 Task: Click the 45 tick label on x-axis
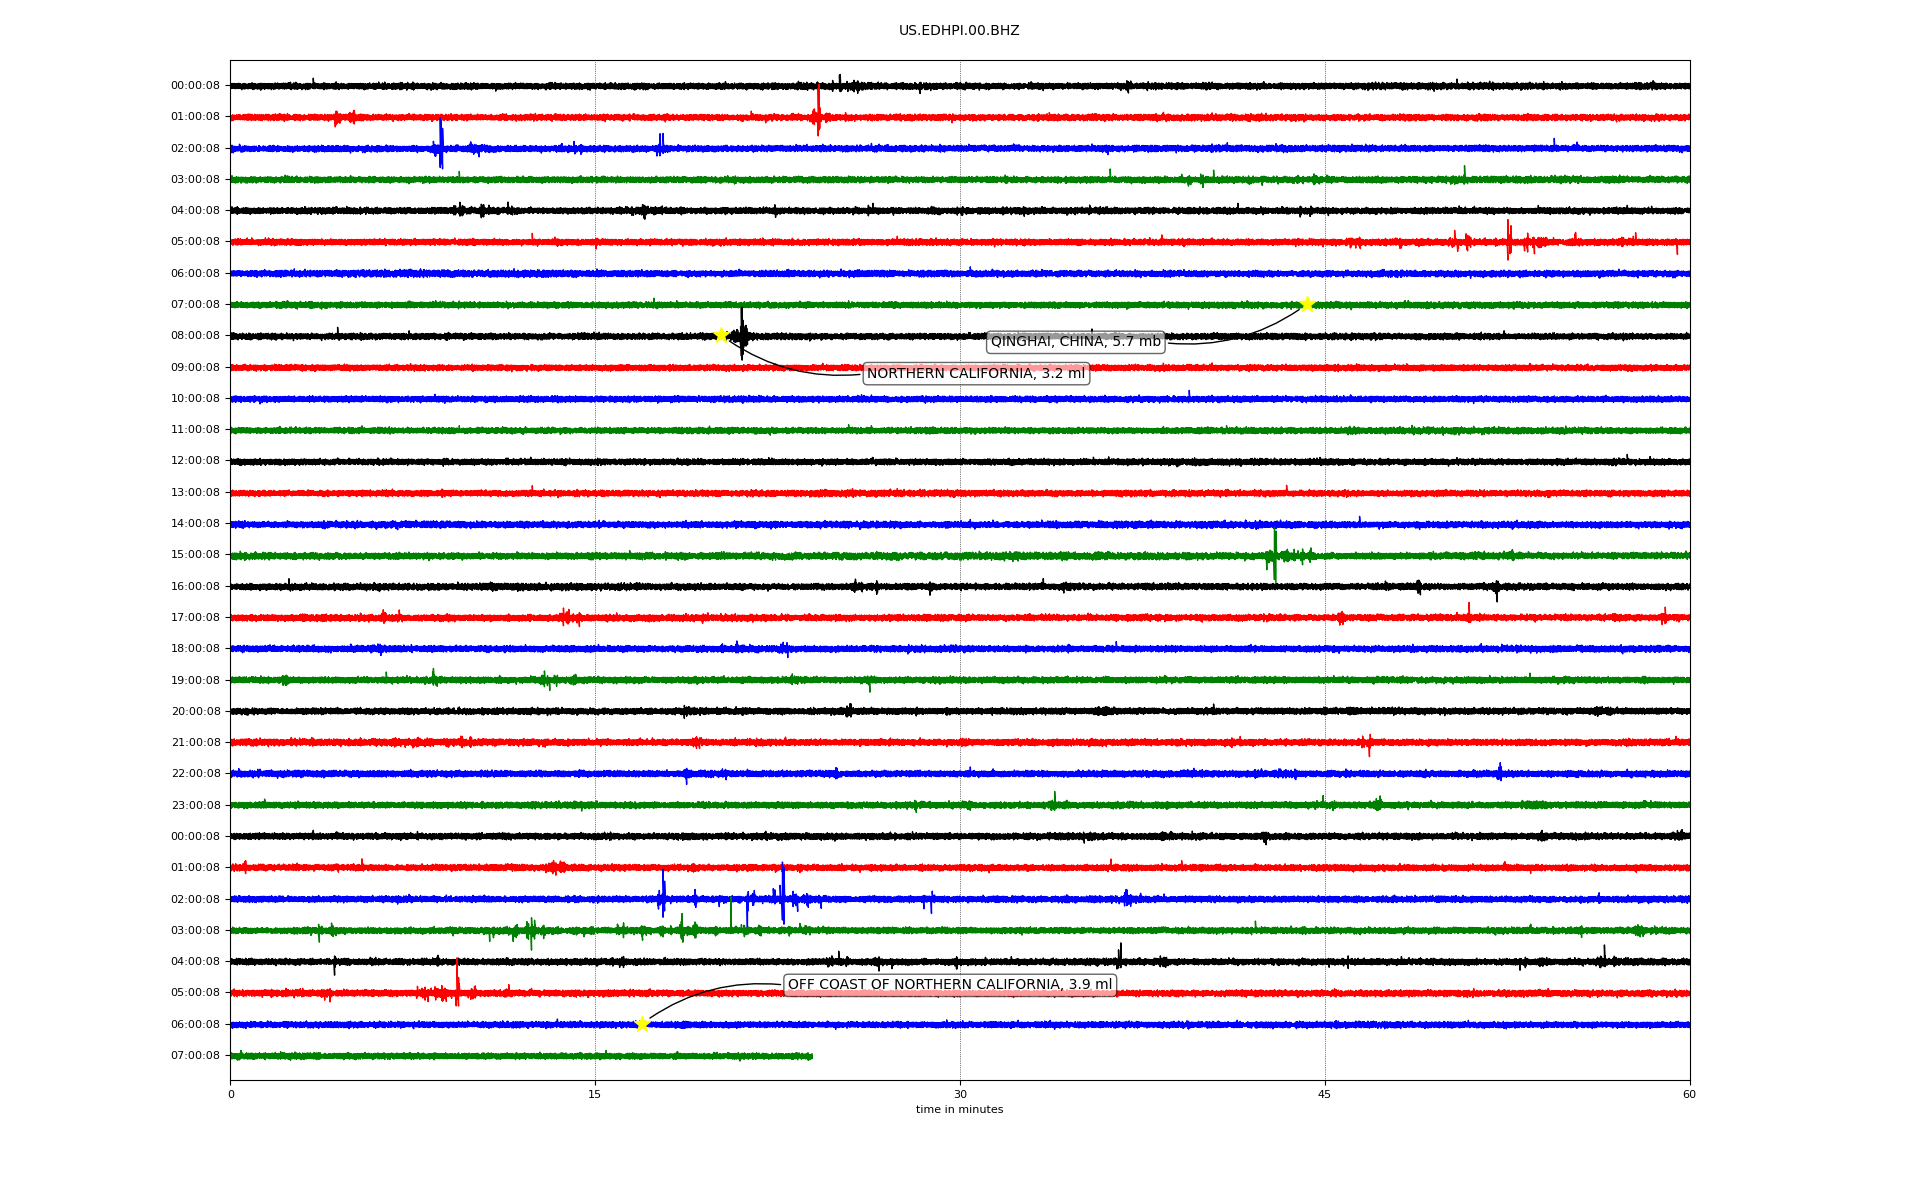[1325, 1094]
